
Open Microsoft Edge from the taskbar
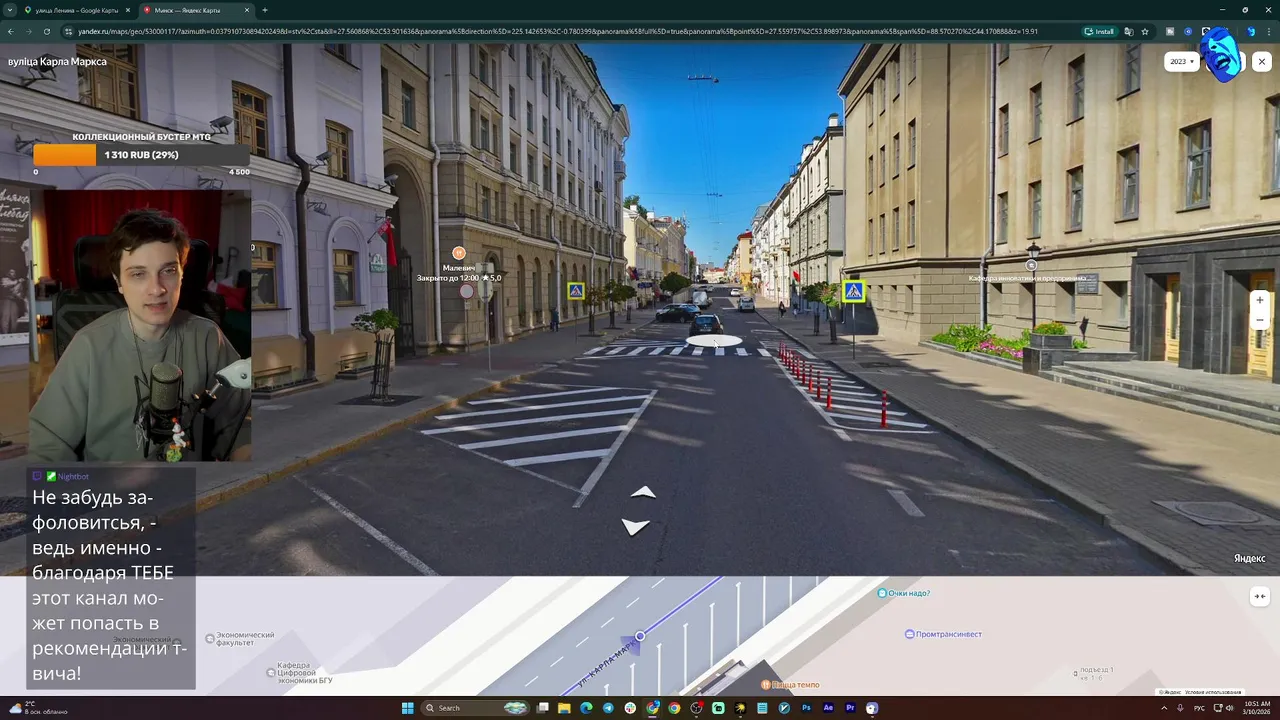tap(586, 708)
